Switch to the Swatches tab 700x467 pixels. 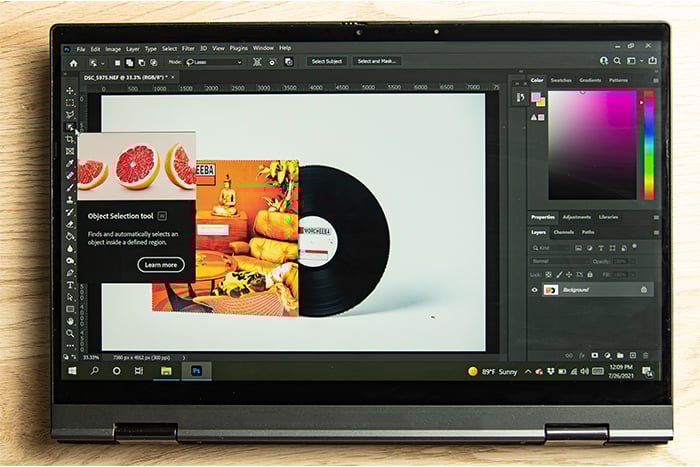[561, 80]
